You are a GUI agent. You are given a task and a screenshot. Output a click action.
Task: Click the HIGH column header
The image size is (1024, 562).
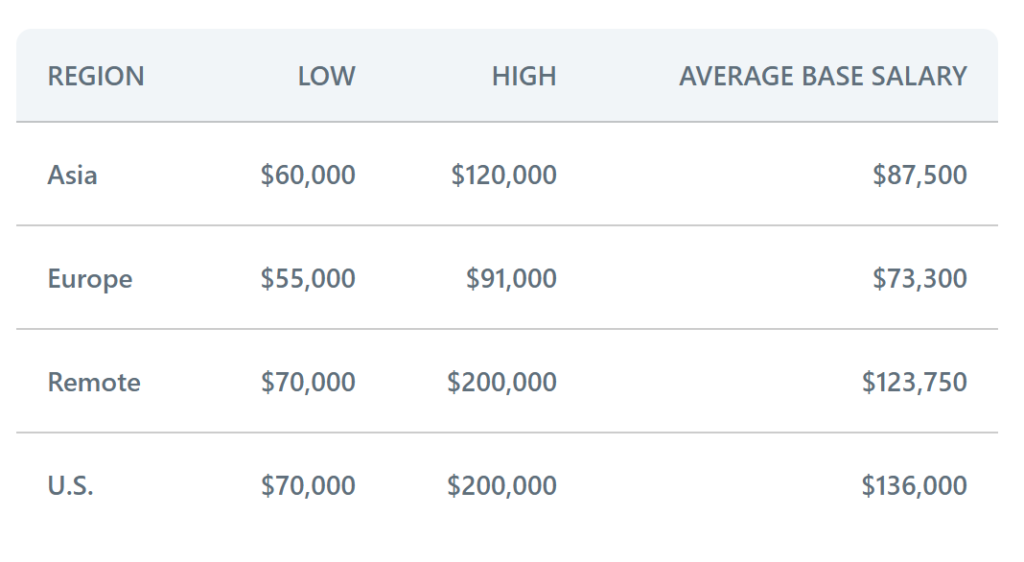tap(524, 76)
